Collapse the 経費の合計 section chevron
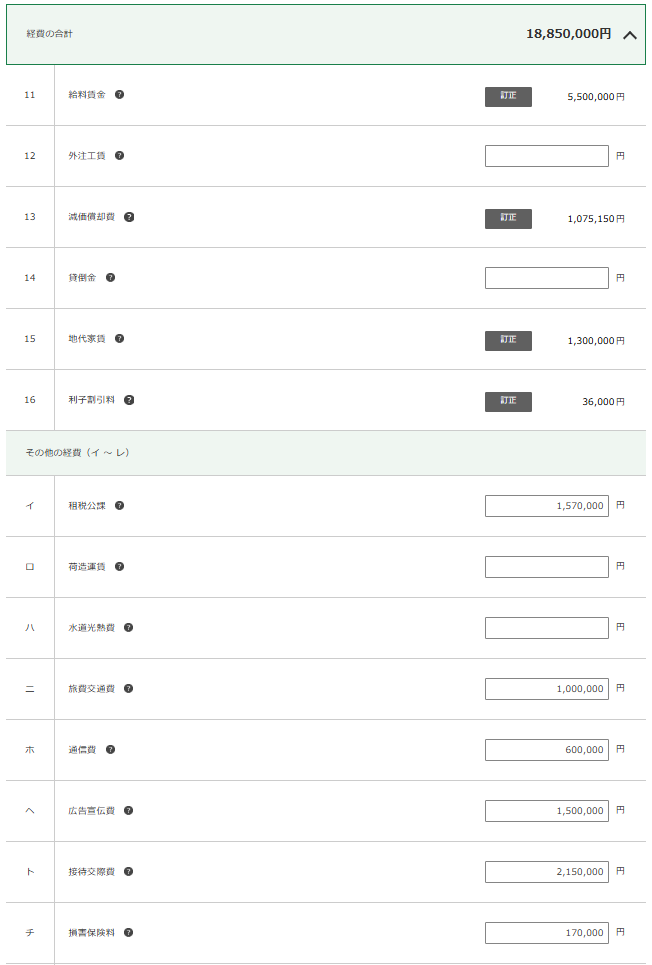 coord(629,35)
